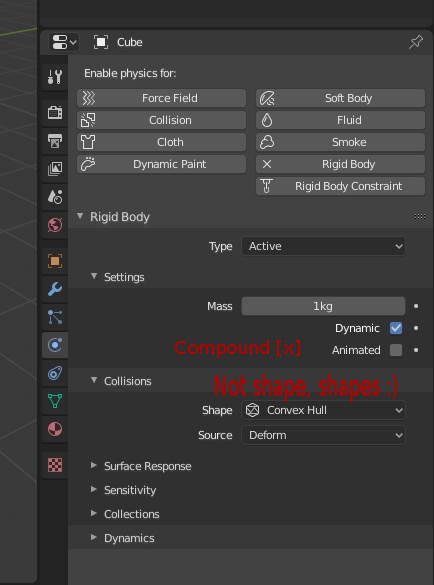Collapse the Settings subpanel

(x=94, y=276)
